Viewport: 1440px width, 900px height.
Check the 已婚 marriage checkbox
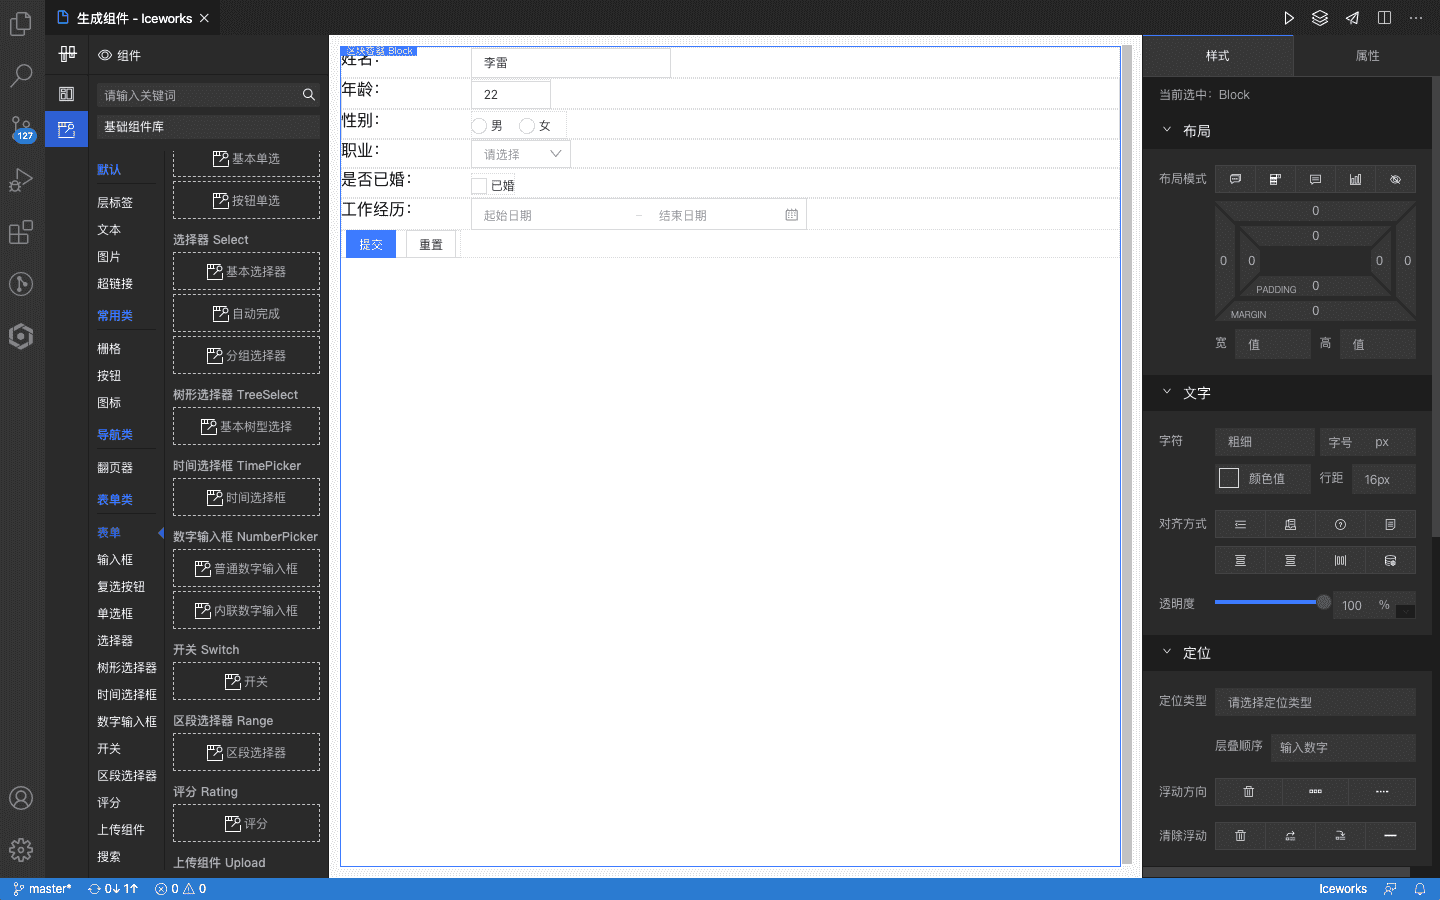478,185
